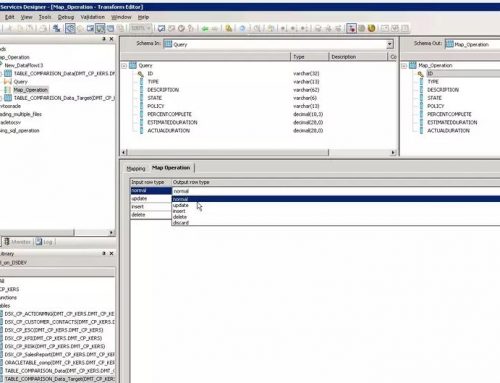The image size is (500, 383).
Task: Click the Log tab icon
Action: (39, 242)
